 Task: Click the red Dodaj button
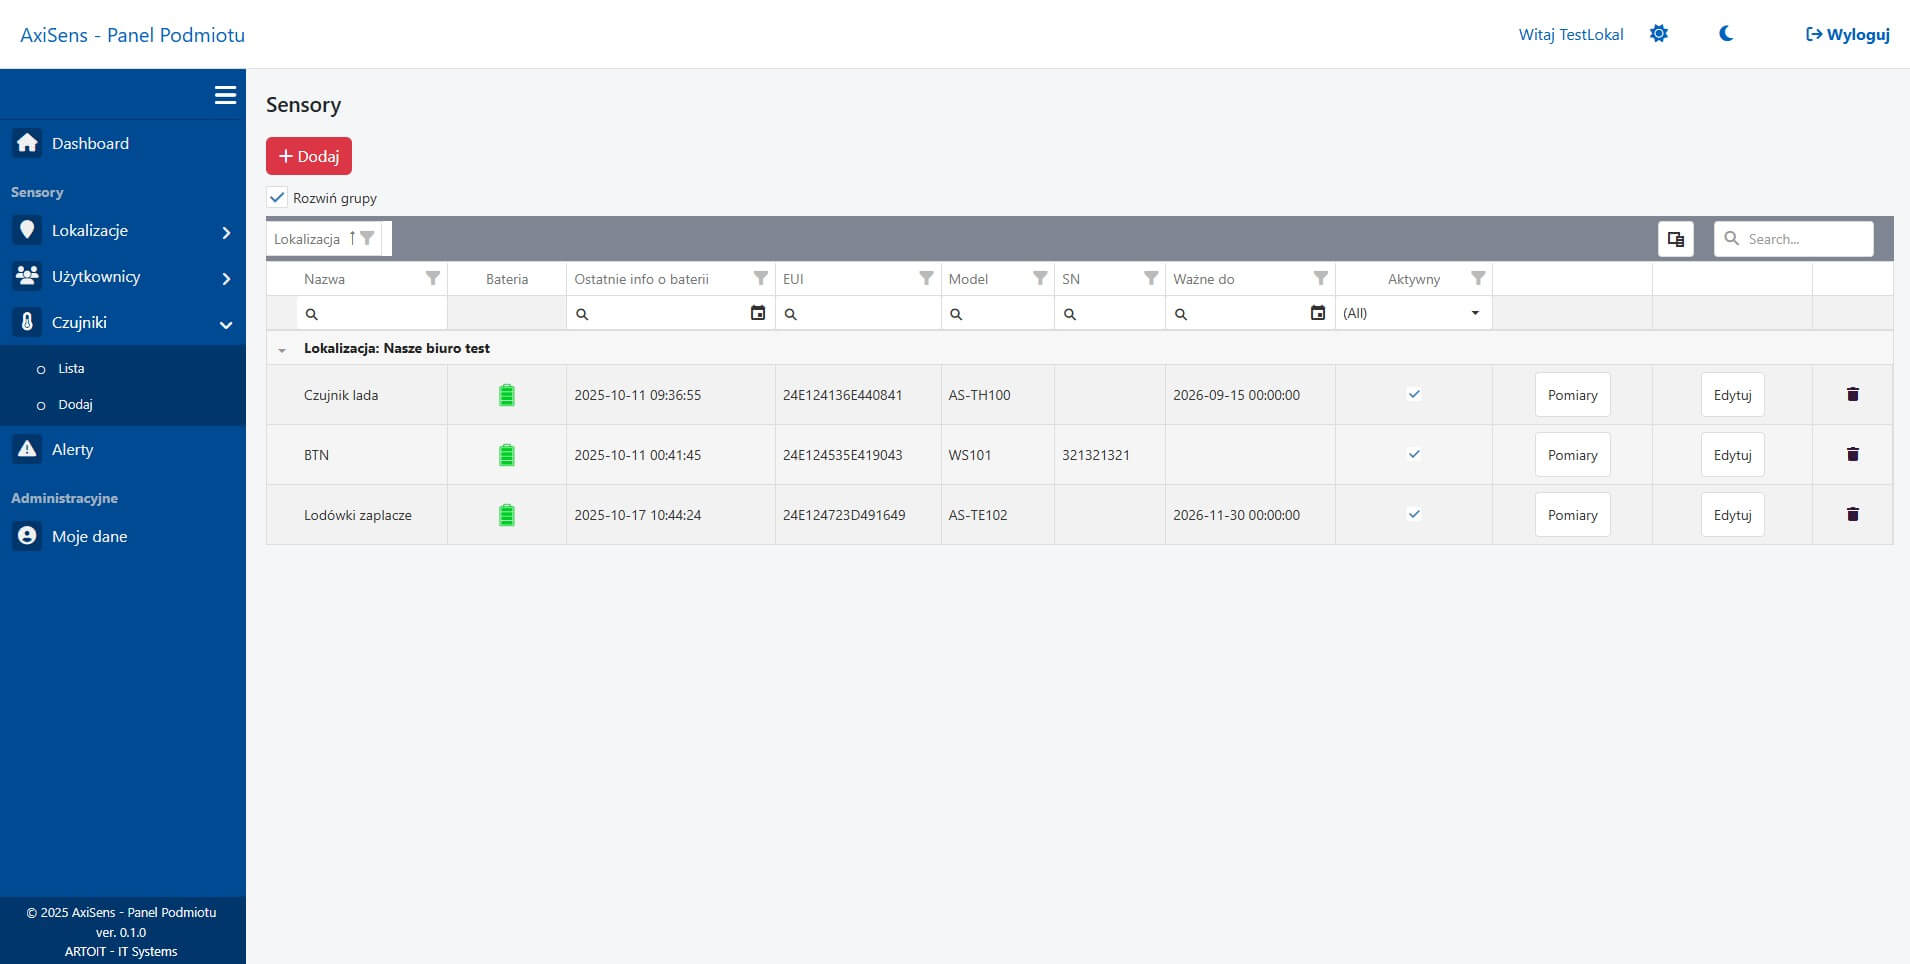click(x=308, y=156)
